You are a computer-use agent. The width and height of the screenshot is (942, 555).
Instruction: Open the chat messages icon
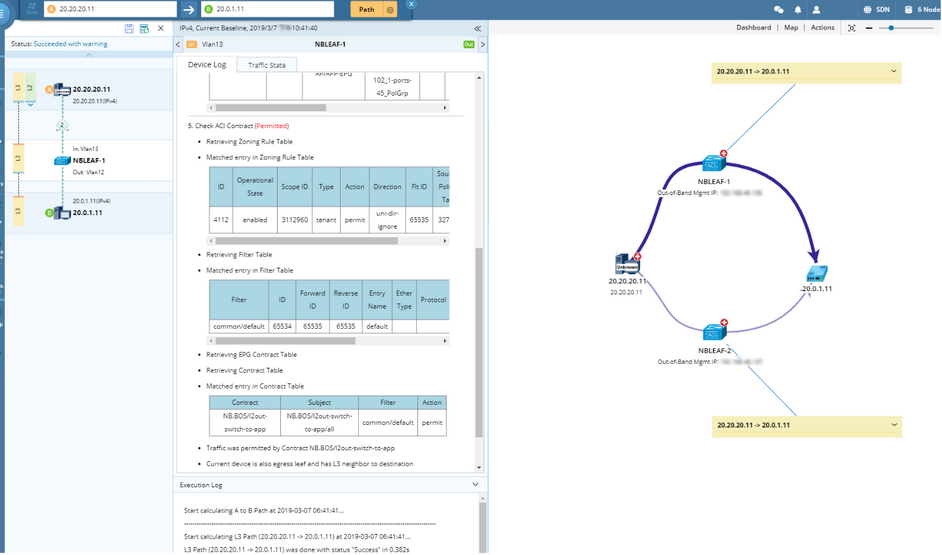pyautogui.click(x=779, y=10)
